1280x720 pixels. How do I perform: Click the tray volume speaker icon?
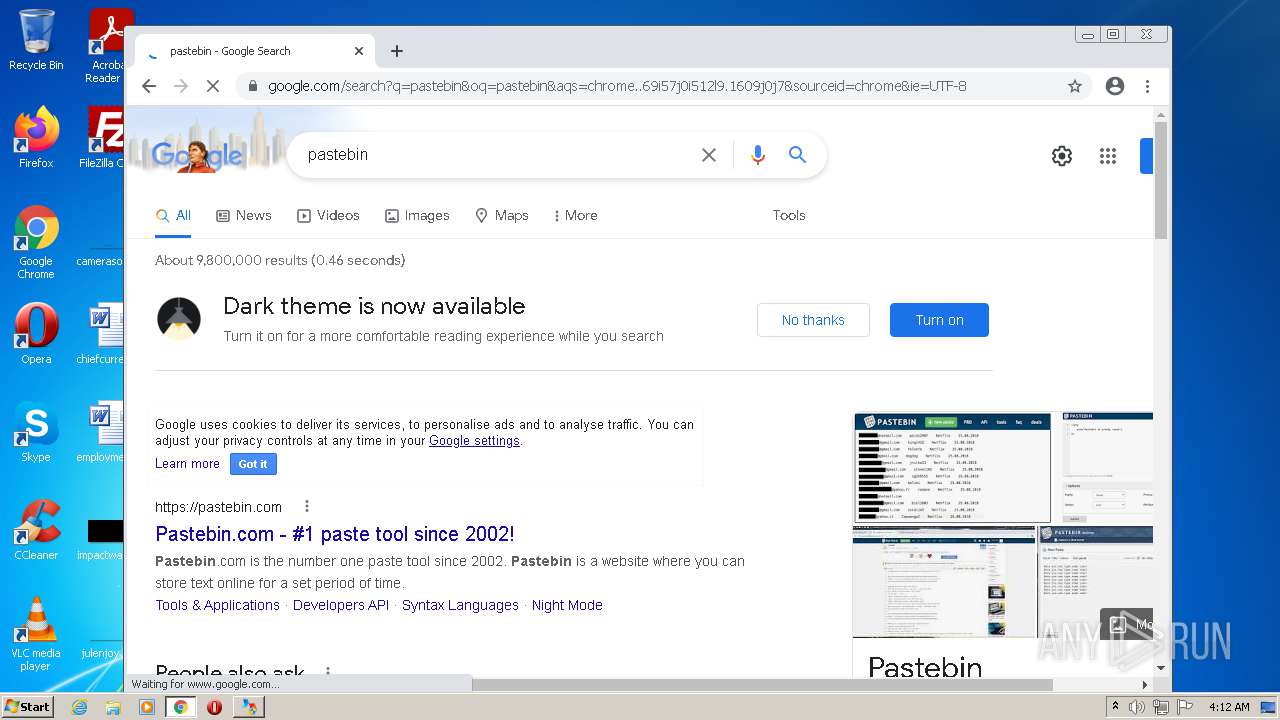click(1137, 707)
